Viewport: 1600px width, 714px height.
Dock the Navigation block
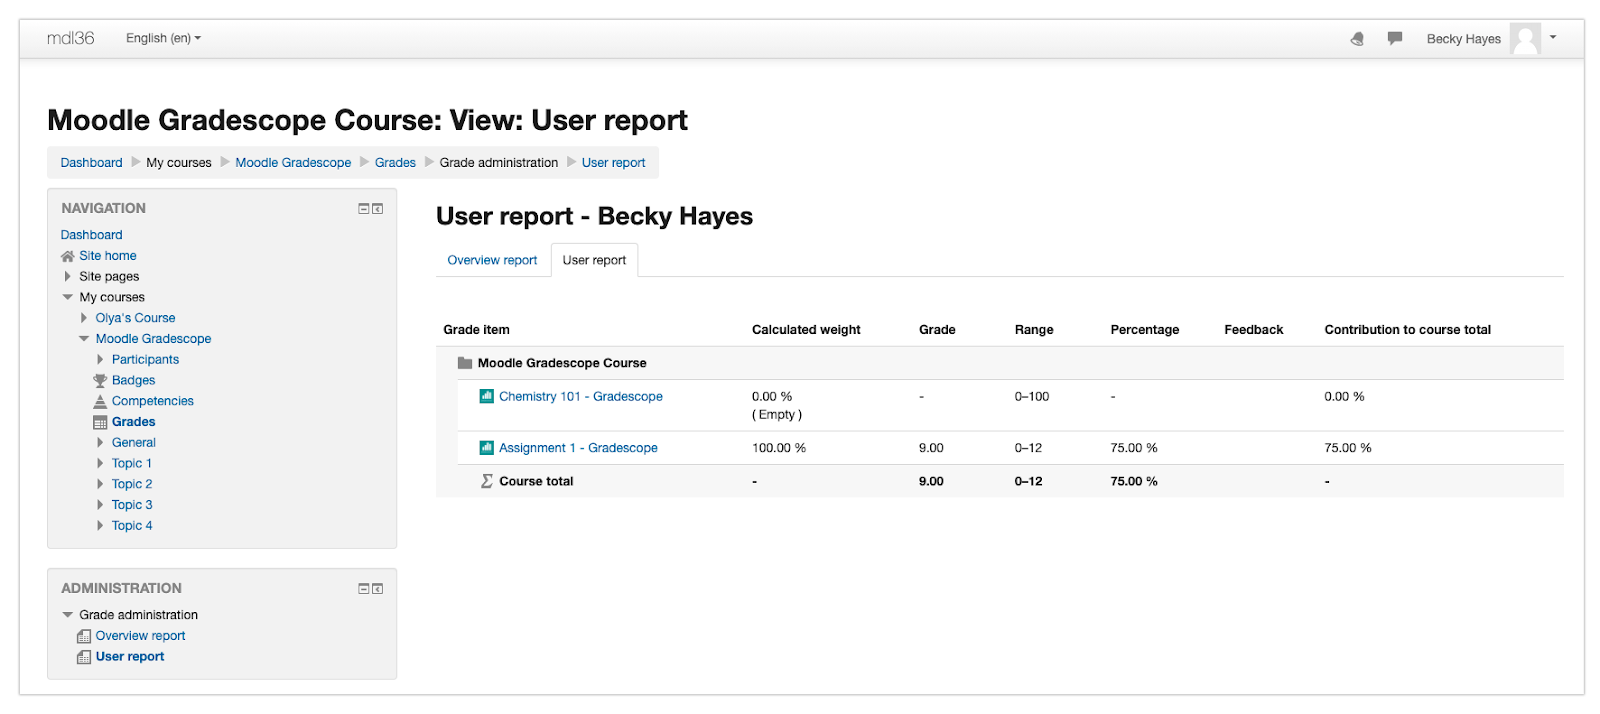378,208
